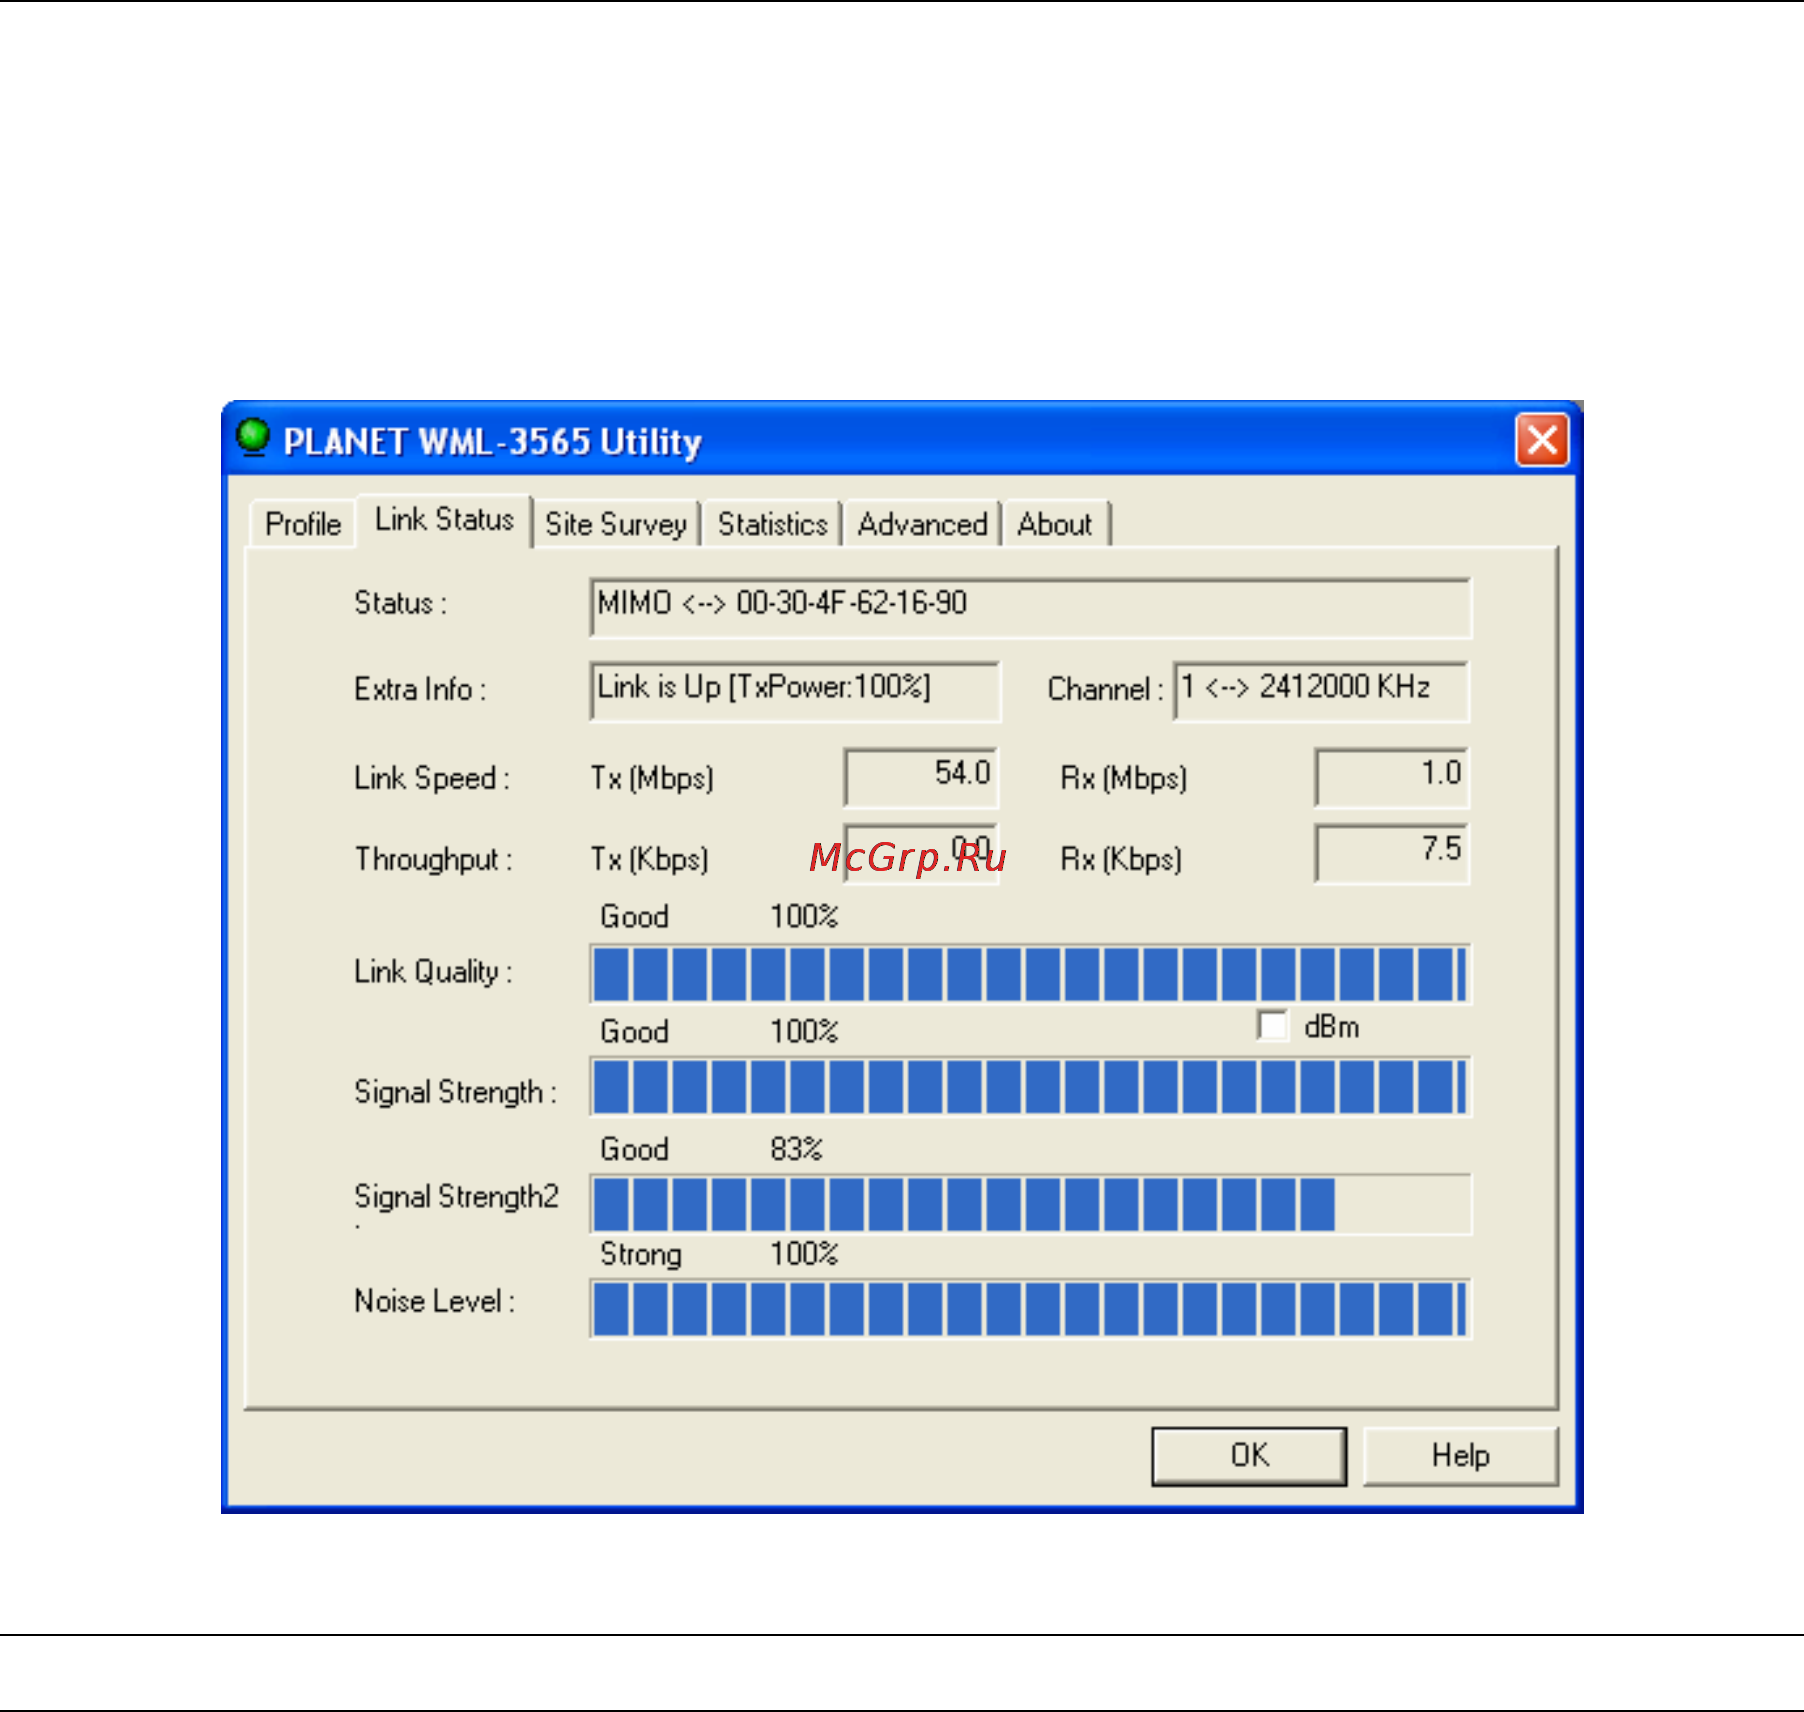The width and height of the screenshot is (1804, 1712).
Task: Open the Site Survey tab
Action: (x=616, y=524)
